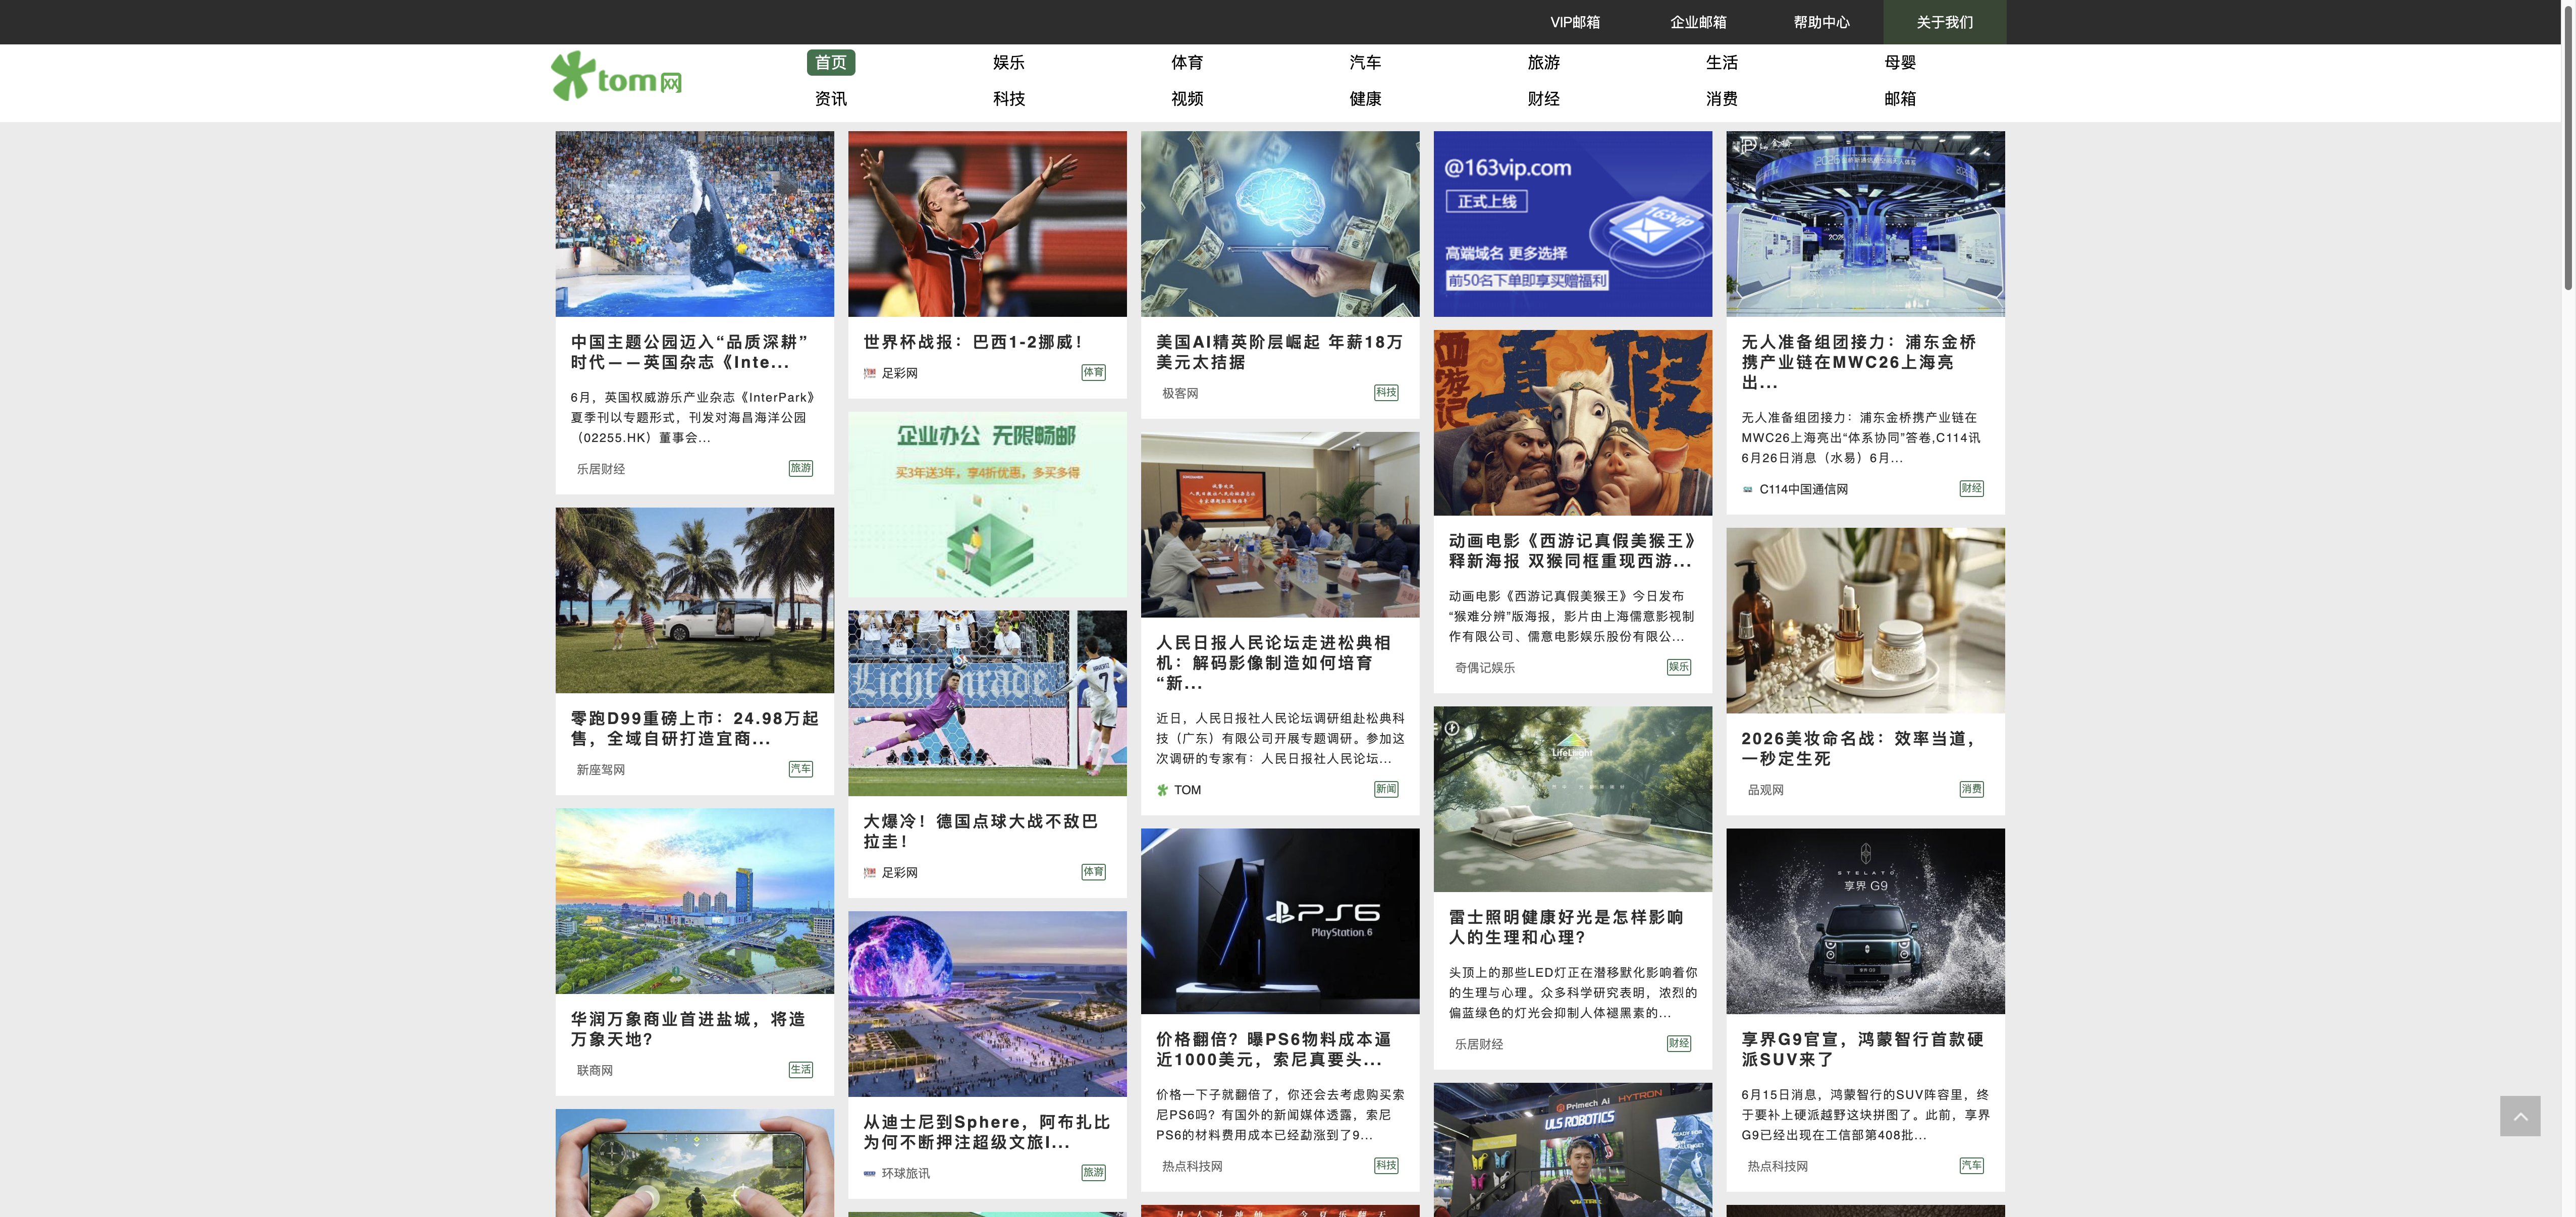Go to the 健康 section
Image resolution: width=2576 pixels, height=1217 pixels.
[1364, 98]
